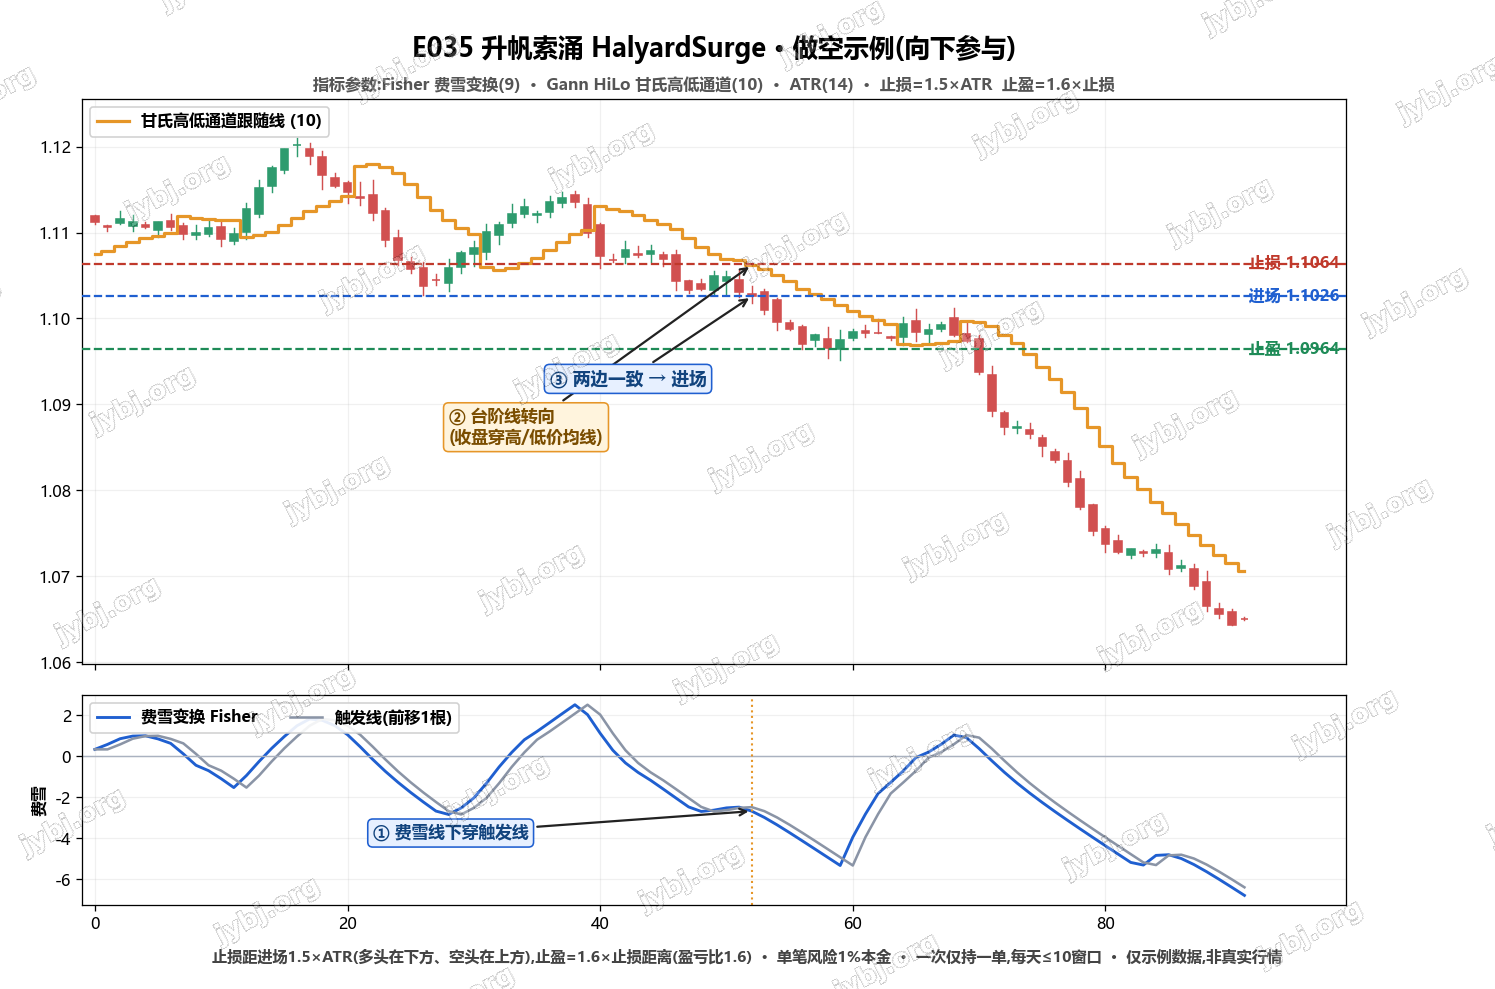This screenshot has height=989, width=1495.
Task: Click the ① 费雪线下穿触发线 annotation box
Action: (x=451, y=832)
